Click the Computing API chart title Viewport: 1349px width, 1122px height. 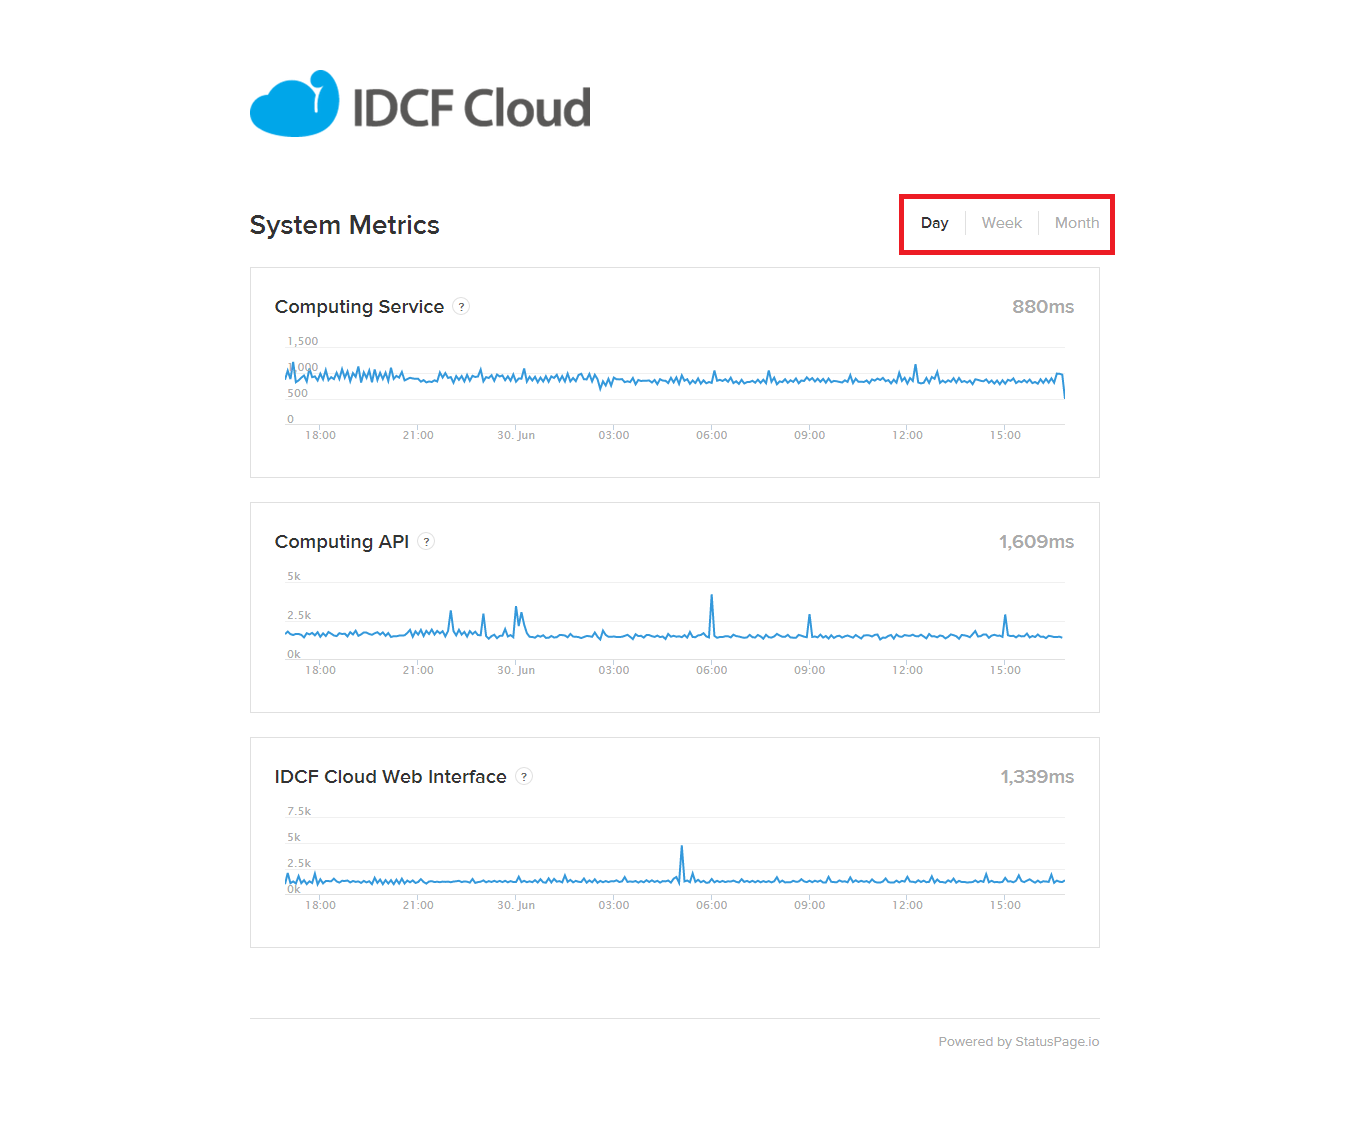click(341, 542)
